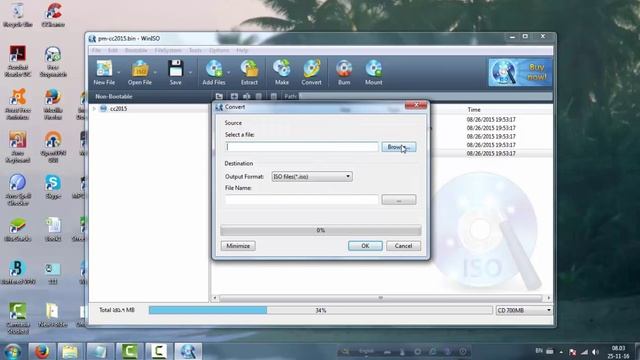Open the Mozilla Firefox desktop shortcut
This screenshot has height=360, width=640.
coord(53,104)
